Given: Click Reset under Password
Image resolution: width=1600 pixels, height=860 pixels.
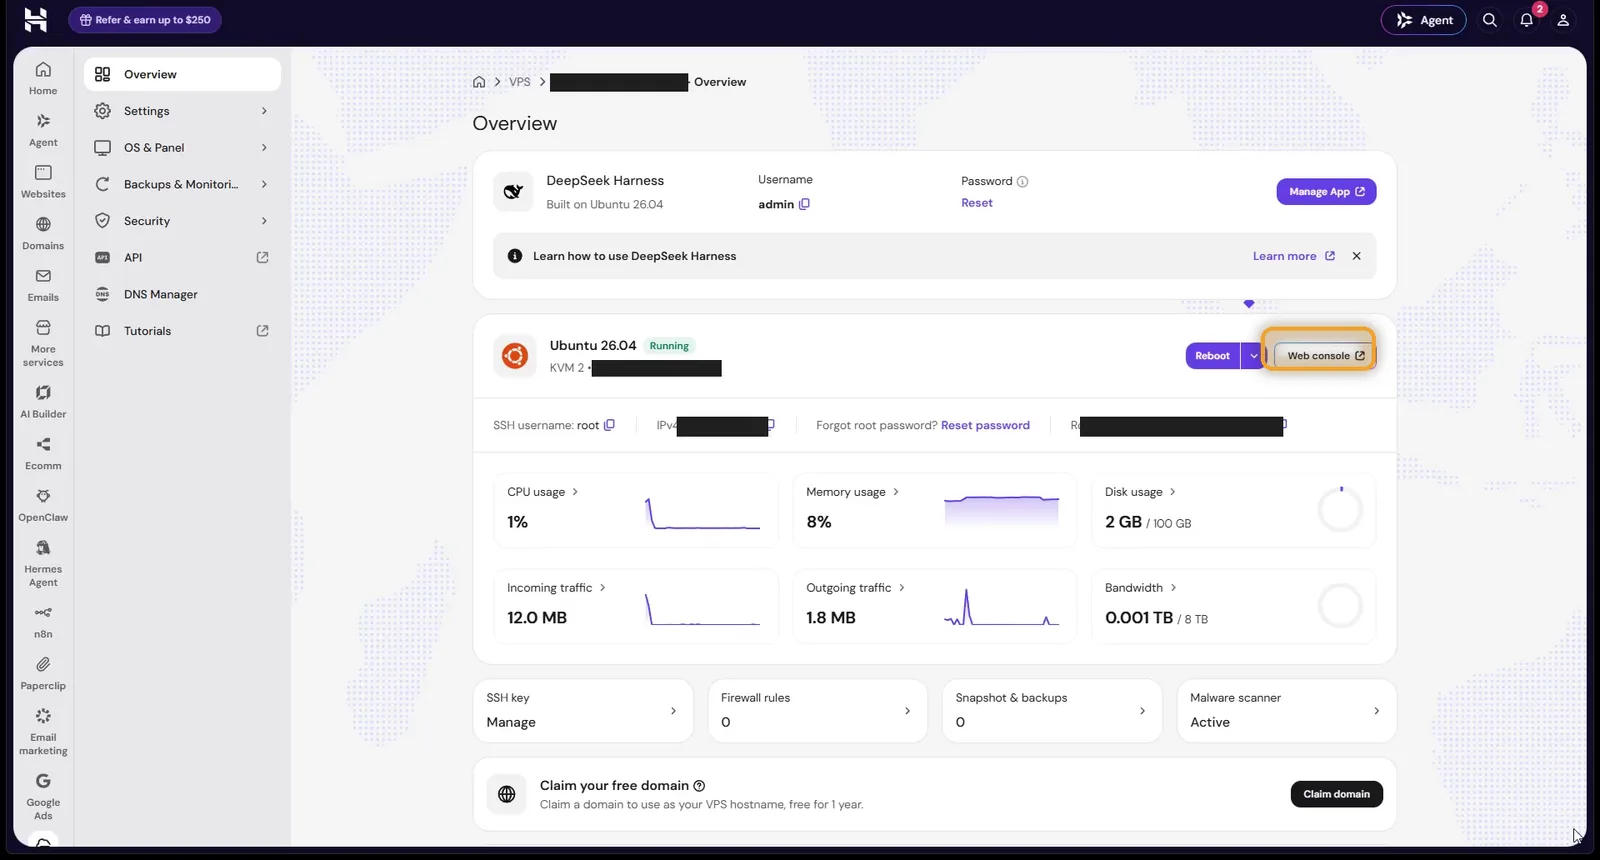Looking at the screenshot, I should (x=977, y=203).
